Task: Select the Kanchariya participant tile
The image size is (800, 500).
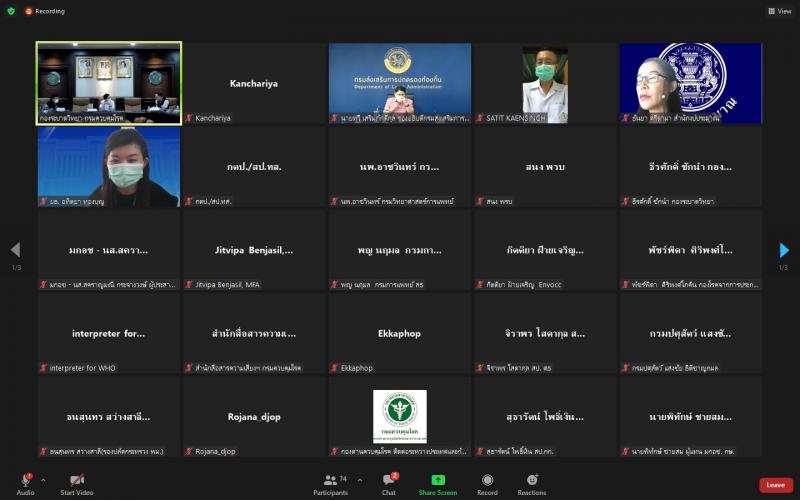Action: coord(254,83)
